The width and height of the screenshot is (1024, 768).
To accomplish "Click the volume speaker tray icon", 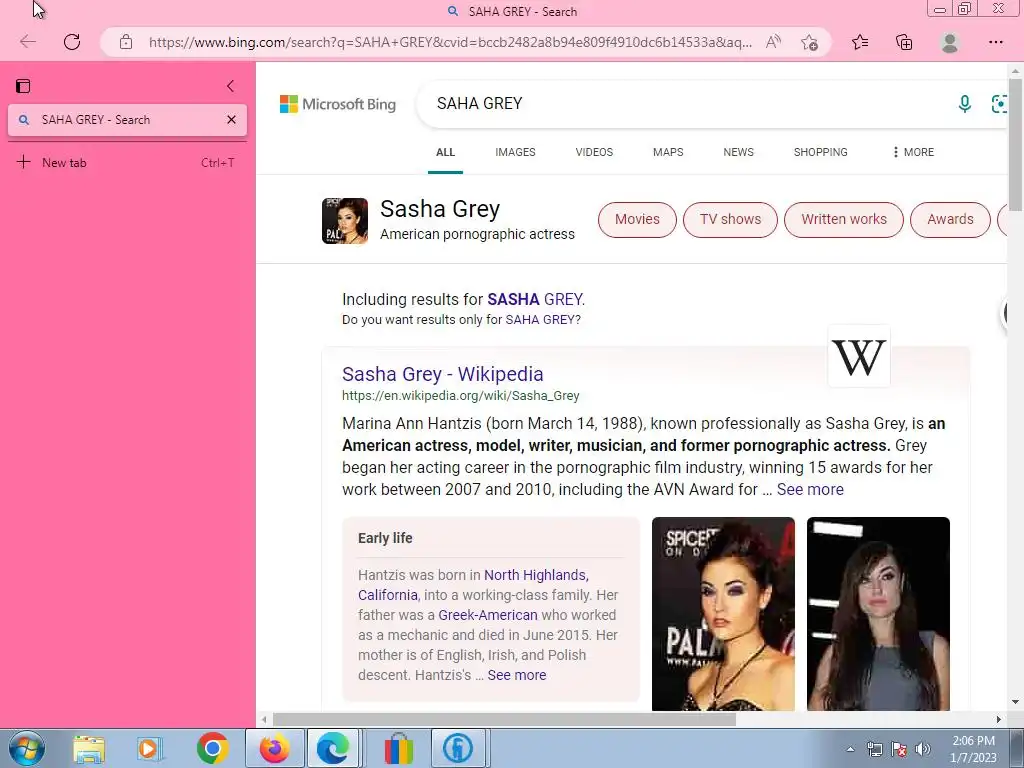I will (x=923, y=749).
